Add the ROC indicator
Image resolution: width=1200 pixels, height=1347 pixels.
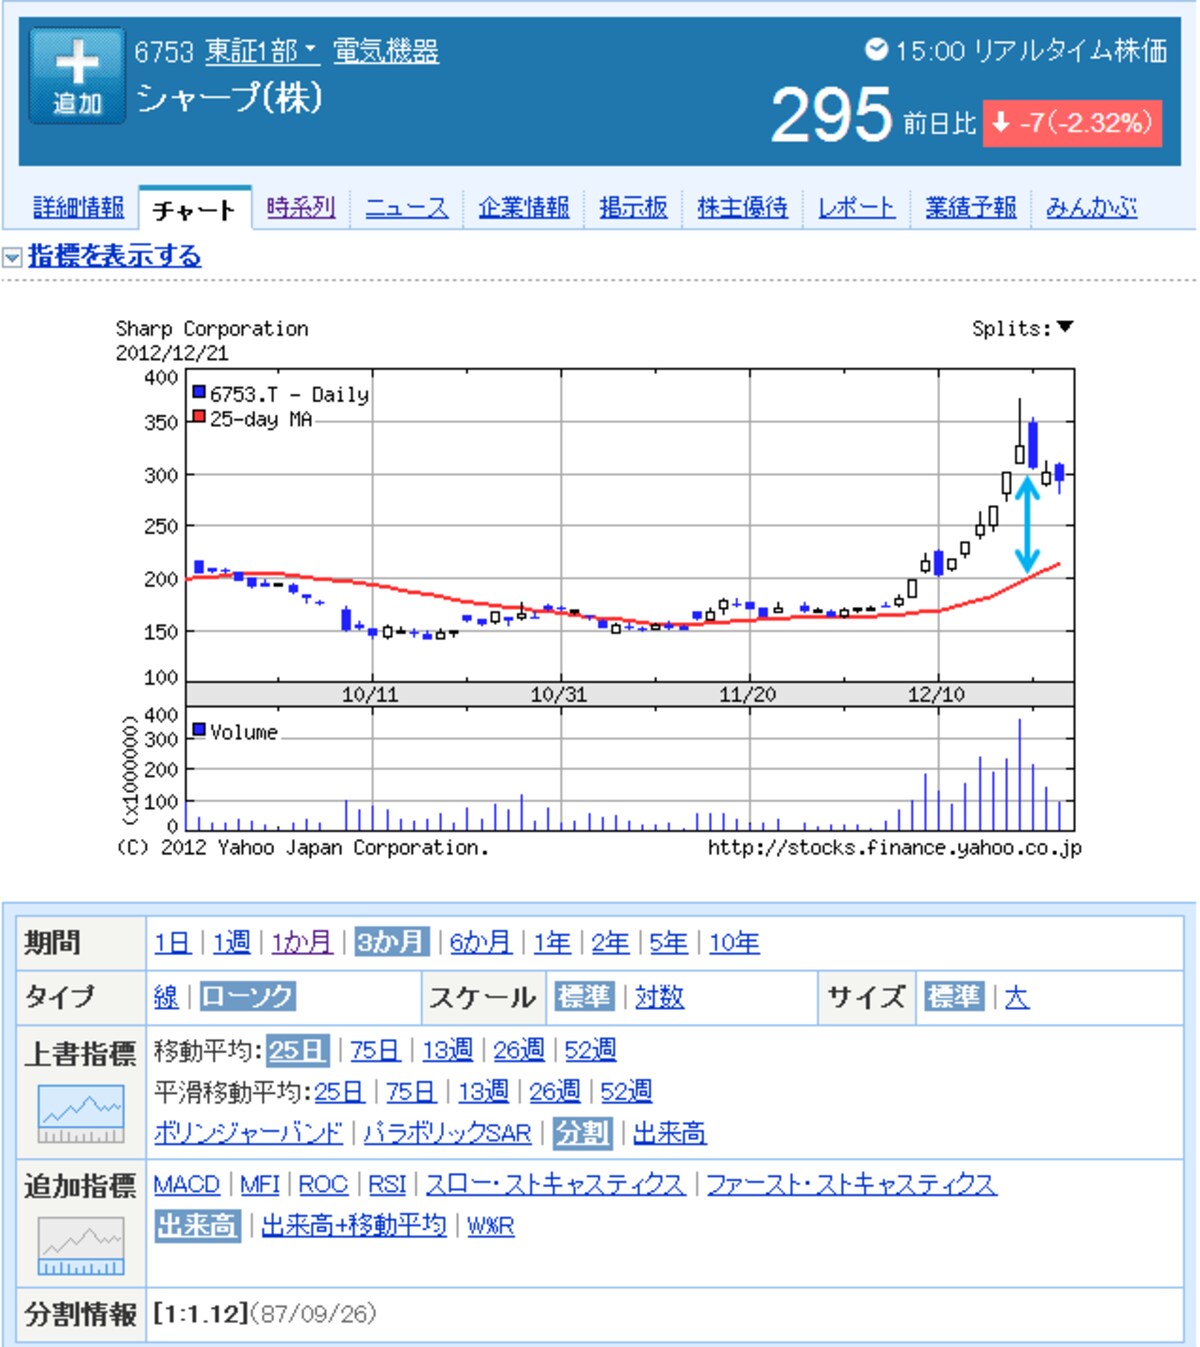pyautogui.click(x=323, y=1184)
